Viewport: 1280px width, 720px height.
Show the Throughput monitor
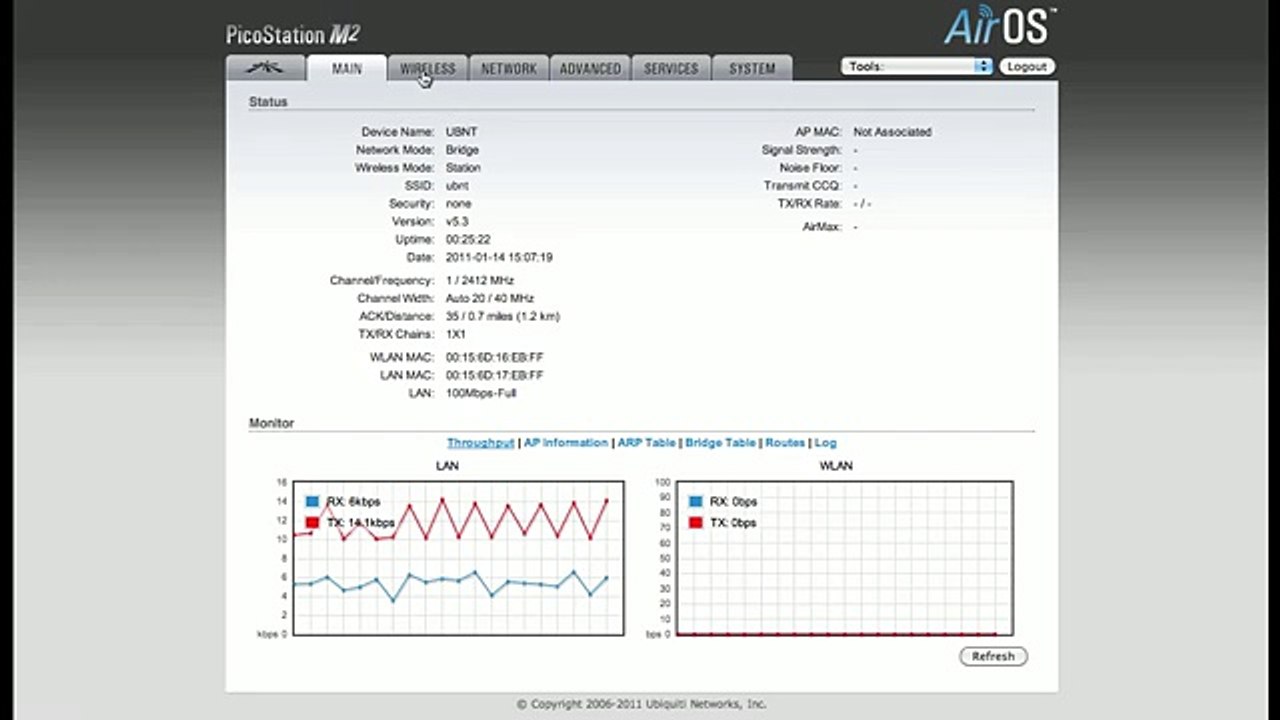(x=480, y=442)
